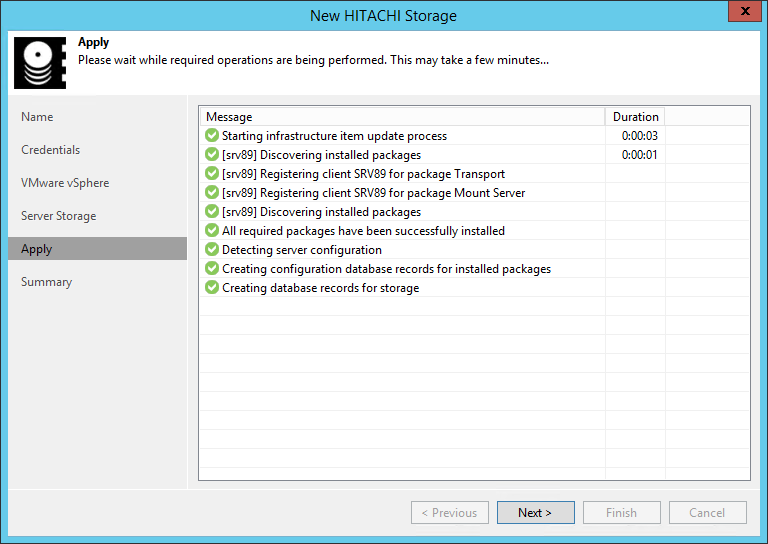
Task: Click the Finish button
Action: click(621, 513)
